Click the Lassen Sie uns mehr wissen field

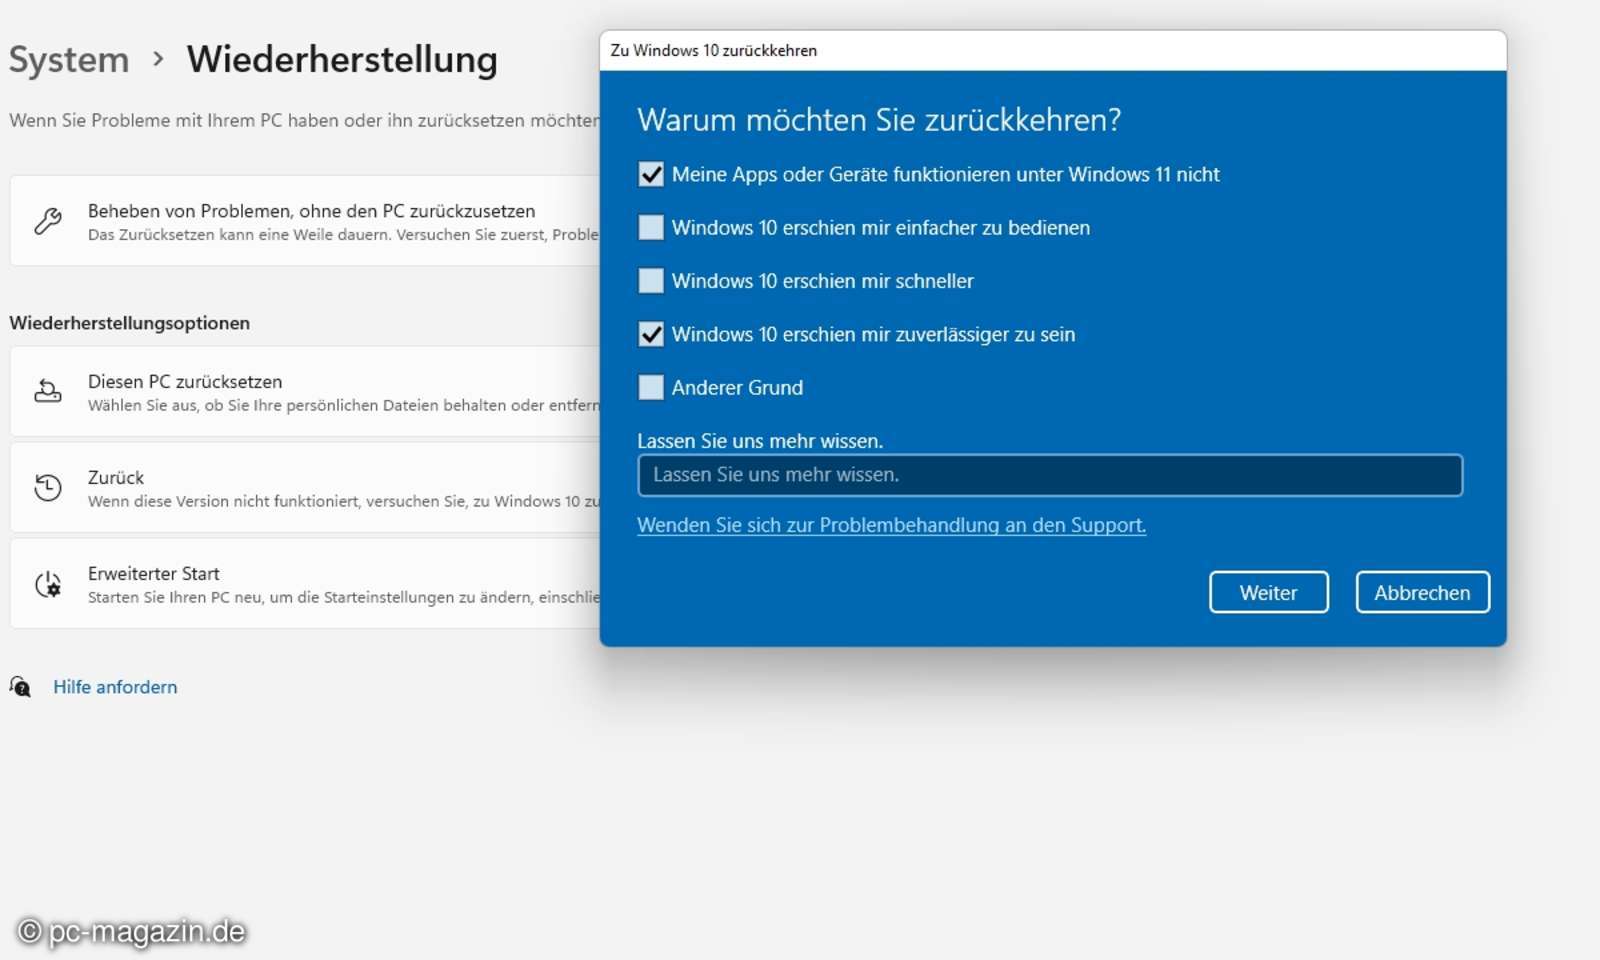(x=1049, y=475)
